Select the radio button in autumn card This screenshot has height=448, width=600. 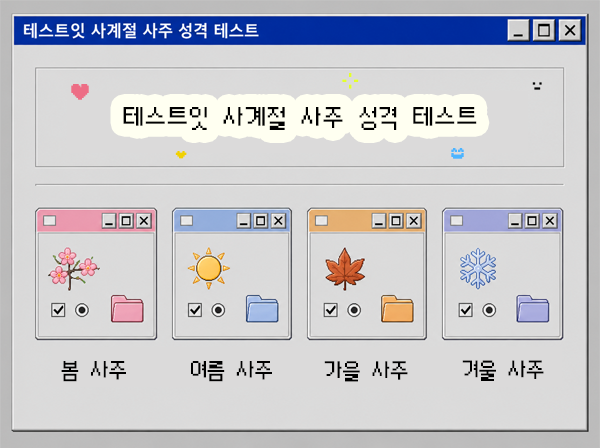pyautogui.click(x=354, y=310)
